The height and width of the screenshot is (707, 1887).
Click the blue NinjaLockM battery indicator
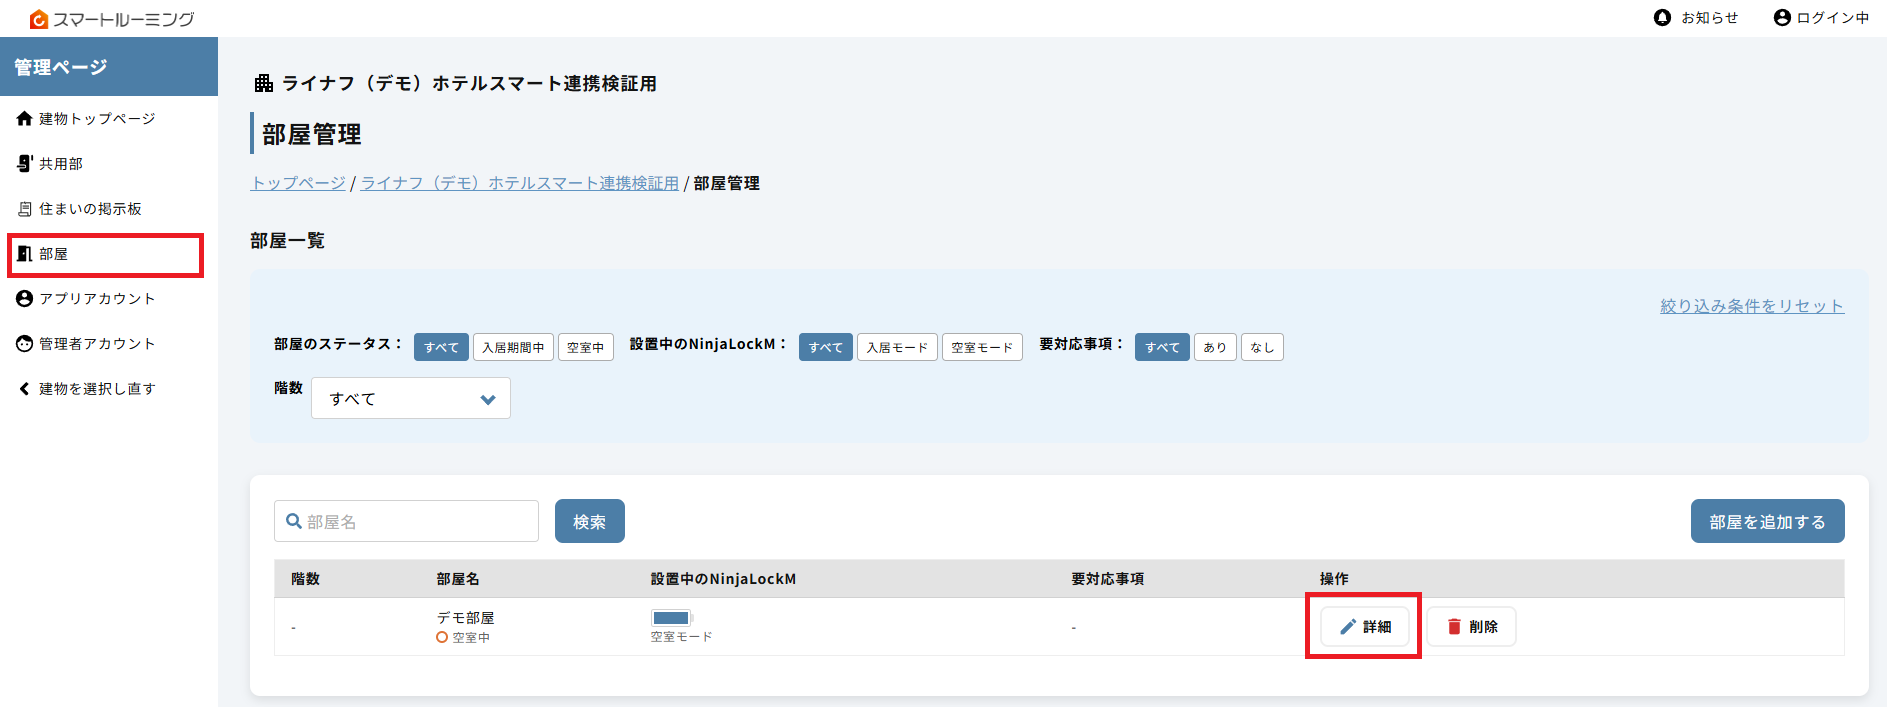[671, 618]
